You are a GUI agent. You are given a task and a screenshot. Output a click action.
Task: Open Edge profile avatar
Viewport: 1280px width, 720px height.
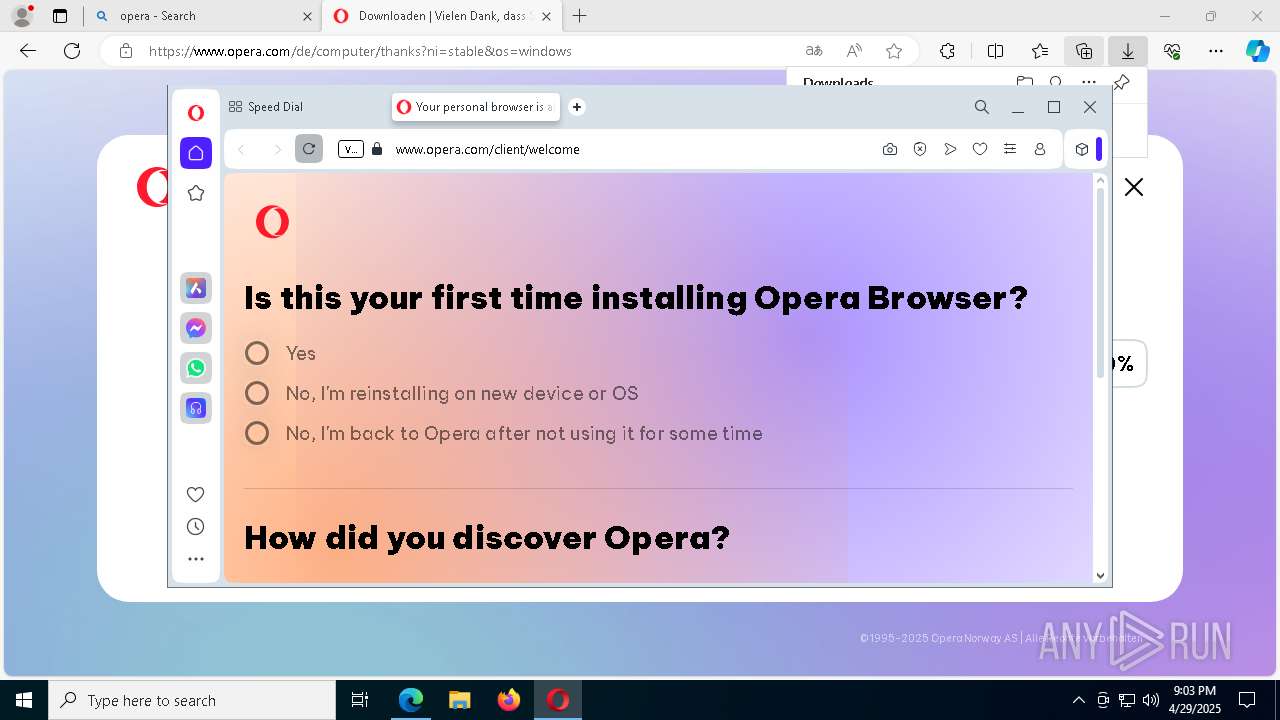coord(22,16)
